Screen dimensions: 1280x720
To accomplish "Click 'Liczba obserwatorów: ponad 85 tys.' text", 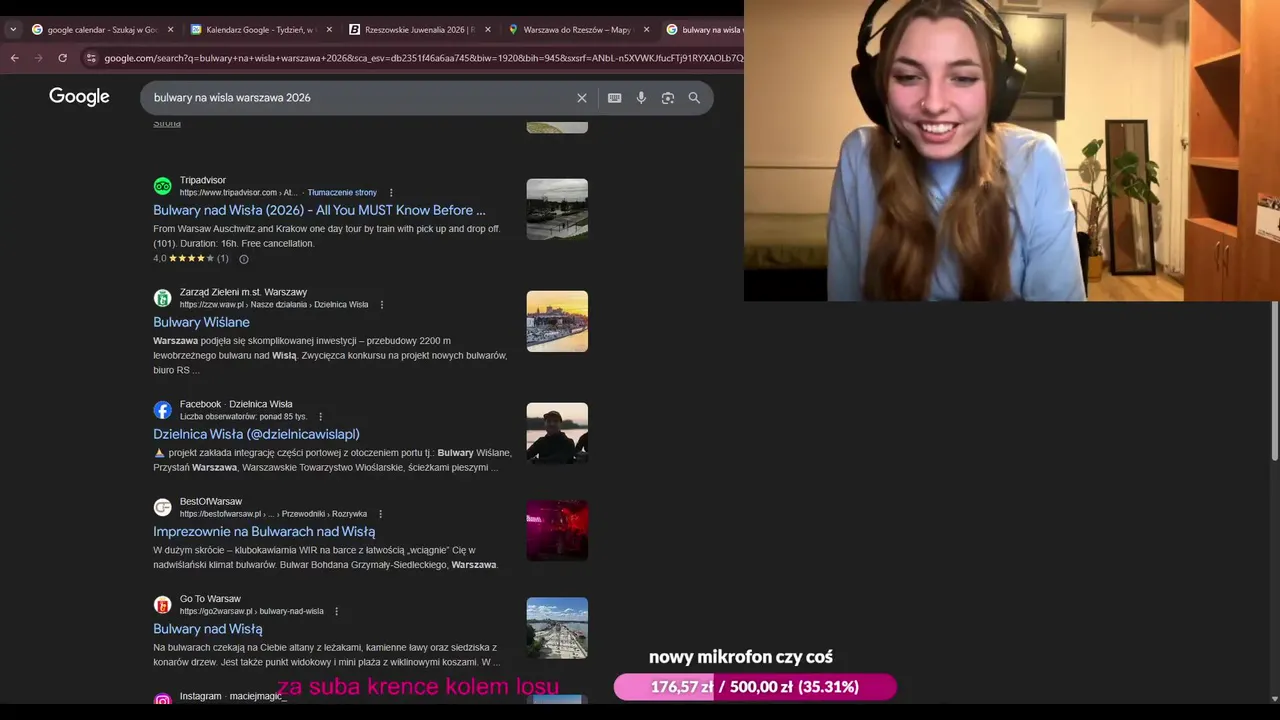I will tap(243, 416).
